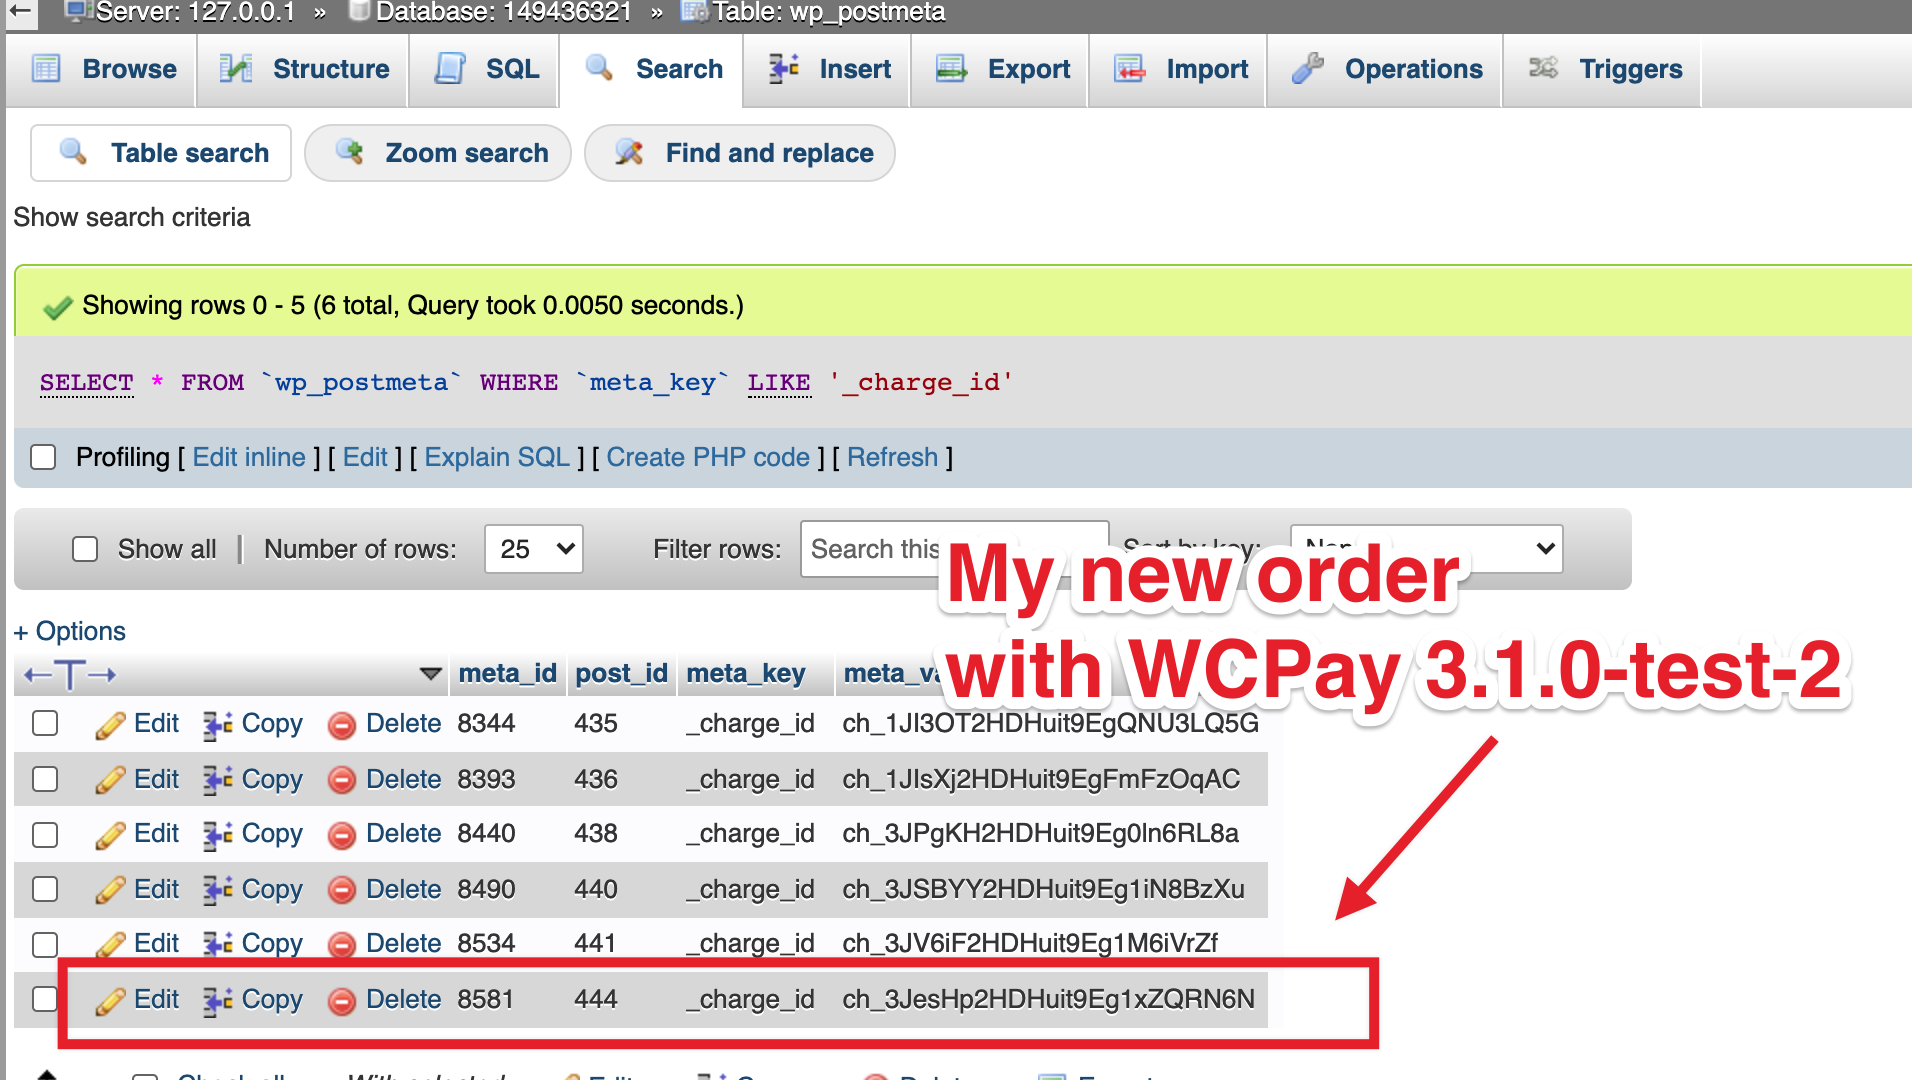Open Operations with the wrench icon
Viewport: 1912px width, 1080px height.
click(1305, 69)
